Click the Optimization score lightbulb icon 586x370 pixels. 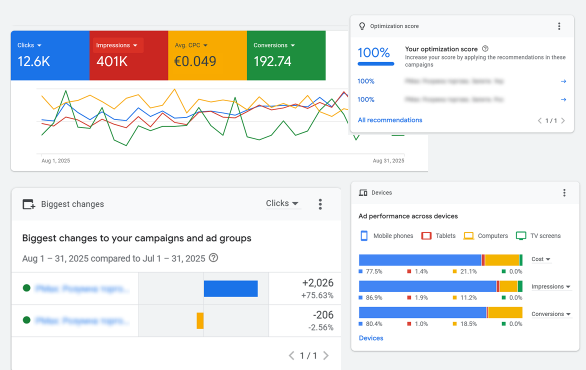click(x=362, y=26)
